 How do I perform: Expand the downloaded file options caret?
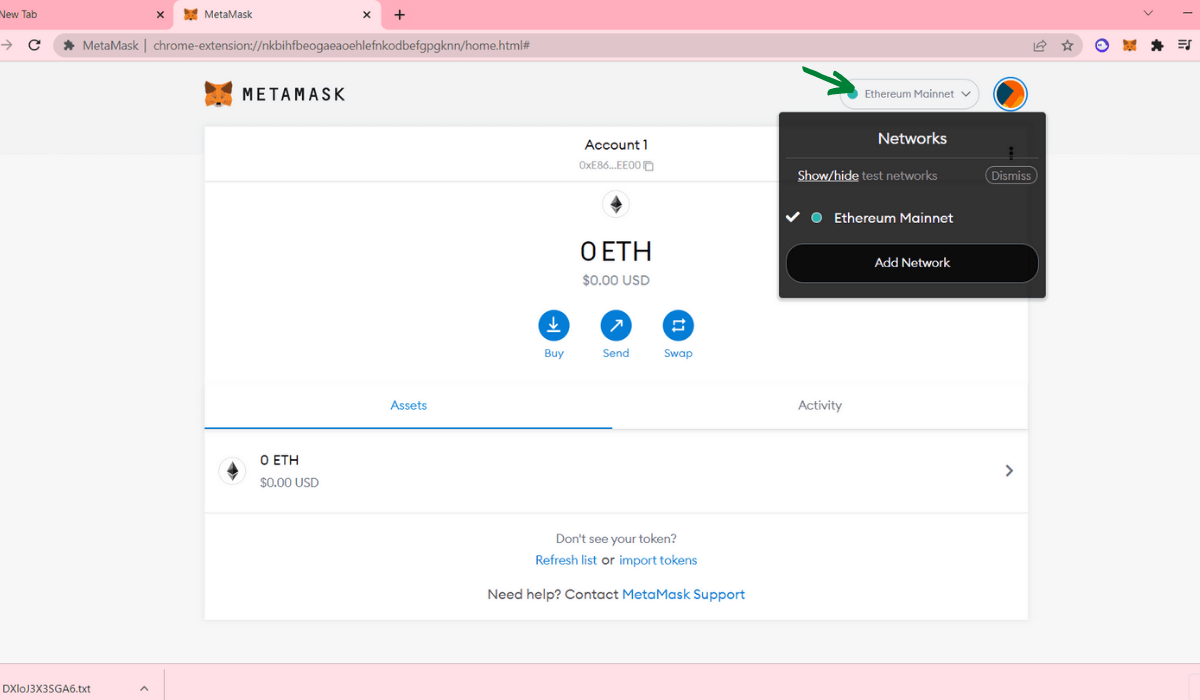(x=144, y=688)
